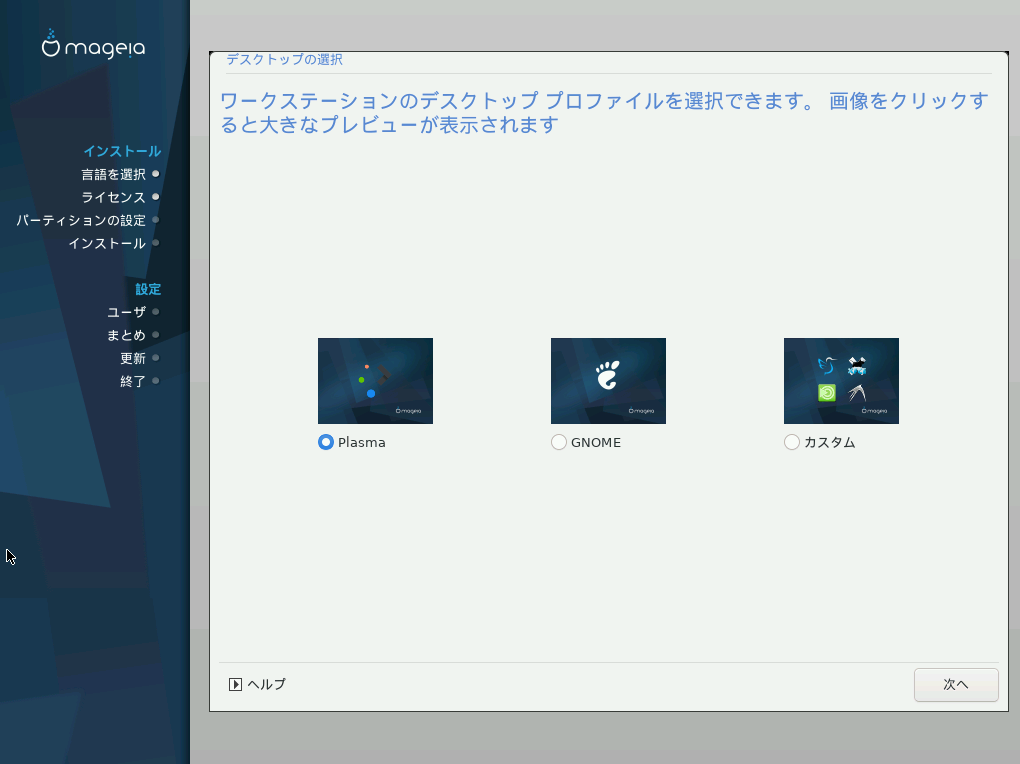Click the ライセンス step in sidebar
The width and height of the screenshot is (1020, 764).
113,197
